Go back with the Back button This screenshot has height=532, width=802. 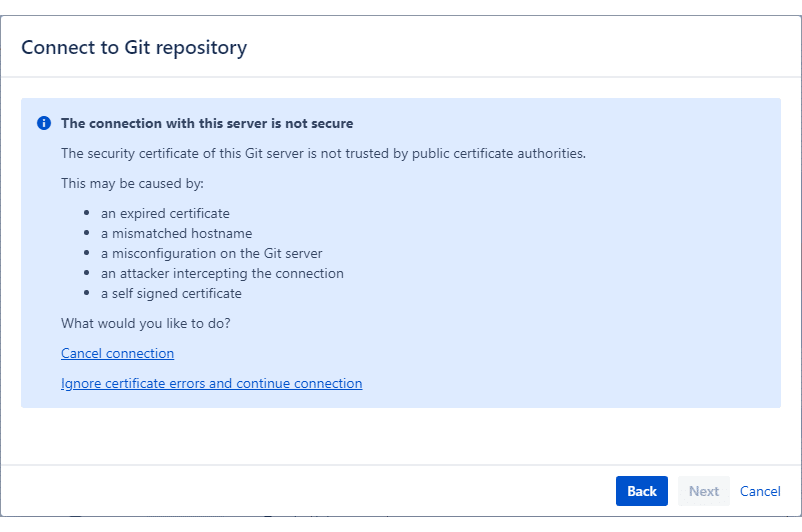tap(642, 491)
